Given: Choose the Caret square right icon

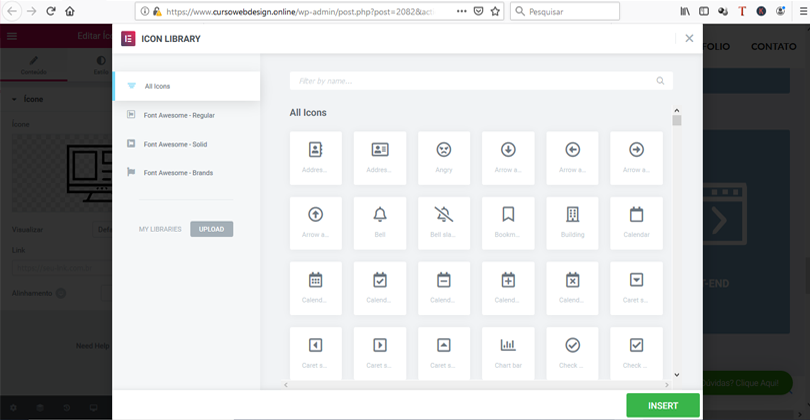Looking at the screenshot, I should click(380, 353).
